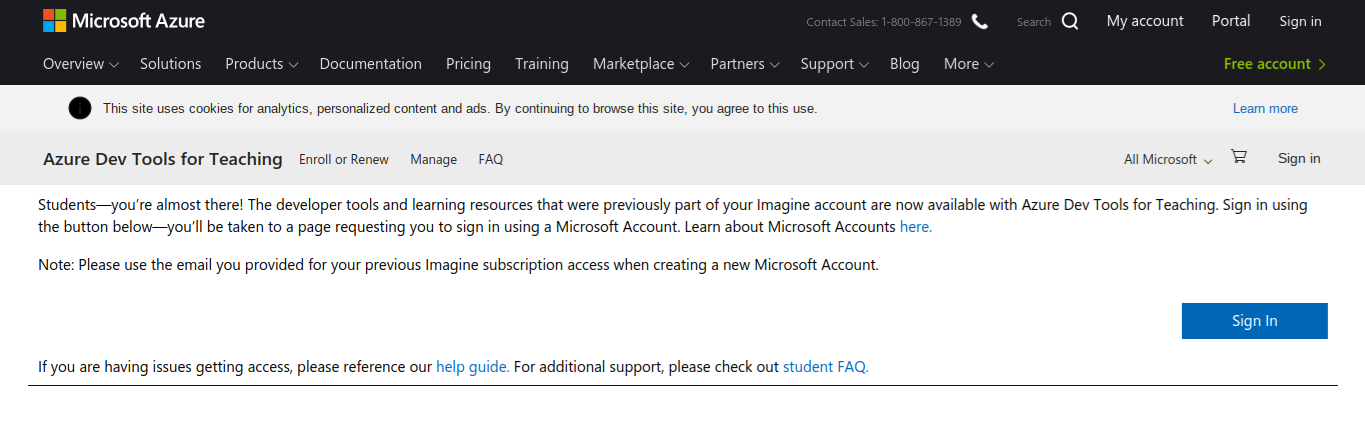1365x446 pixels.
Task: Click Sign in in the black header
Action: point(1300,21)
